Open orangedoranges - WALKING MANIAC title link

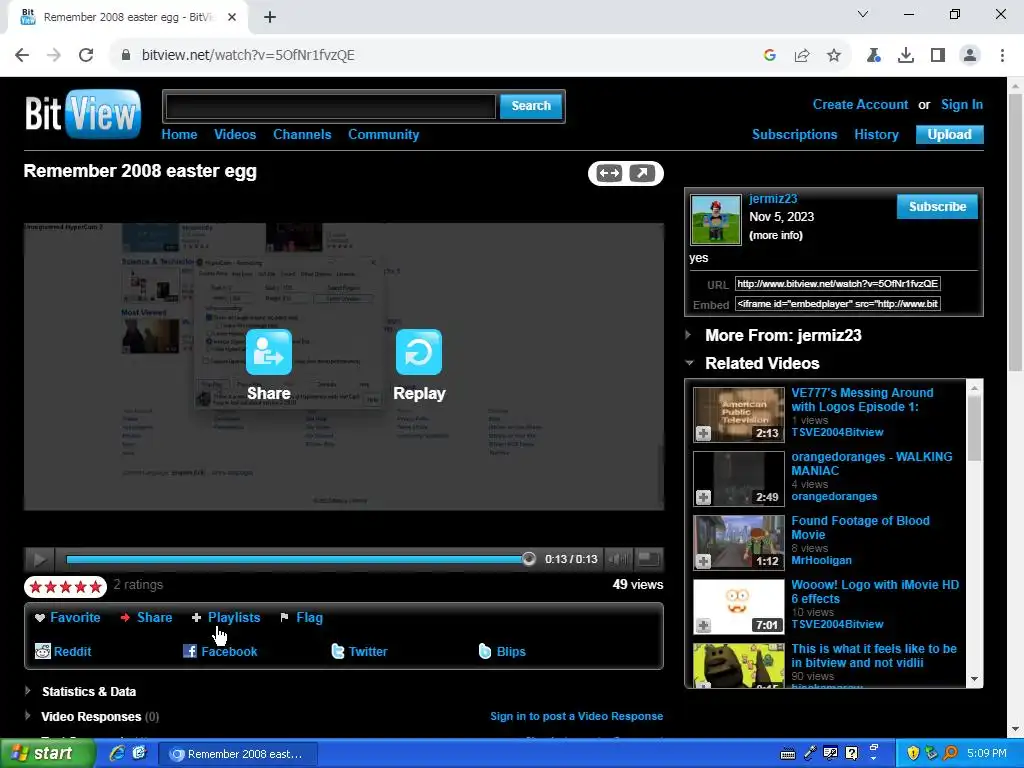[x=872, y=464]
